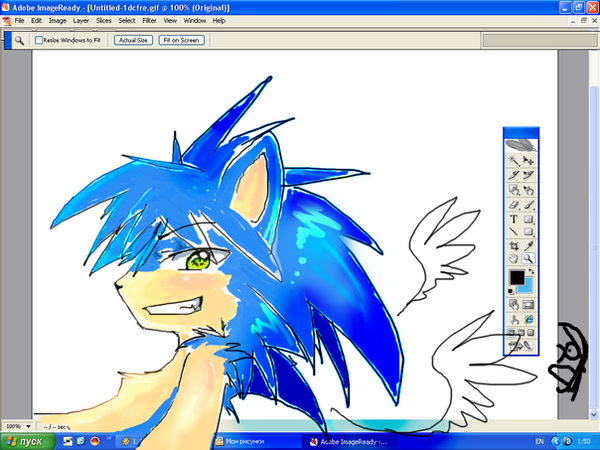Select the Slice Select tool
Viewport: 600px width, 450px height.
528,175
